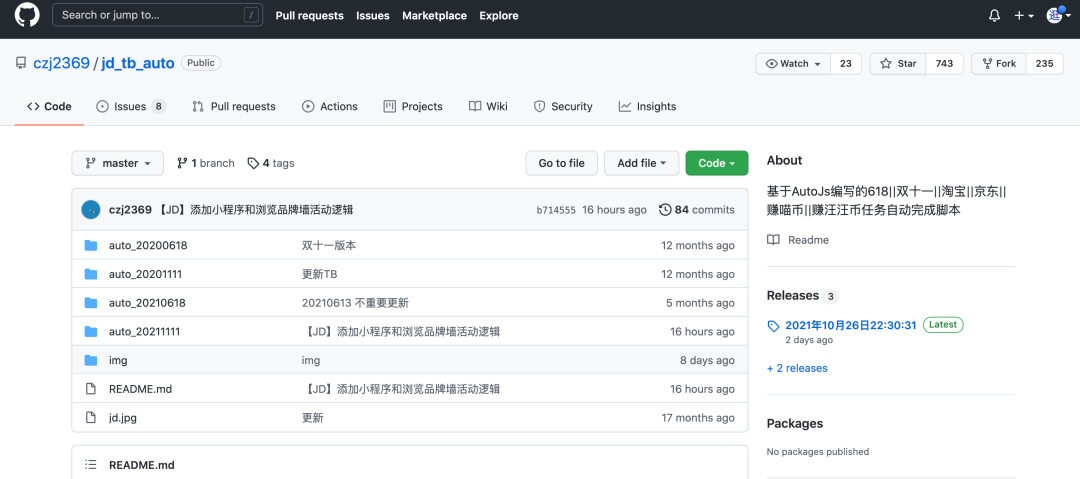Open auto_20200618 folder
The image size is (1080, 479).
coord(148,245)
